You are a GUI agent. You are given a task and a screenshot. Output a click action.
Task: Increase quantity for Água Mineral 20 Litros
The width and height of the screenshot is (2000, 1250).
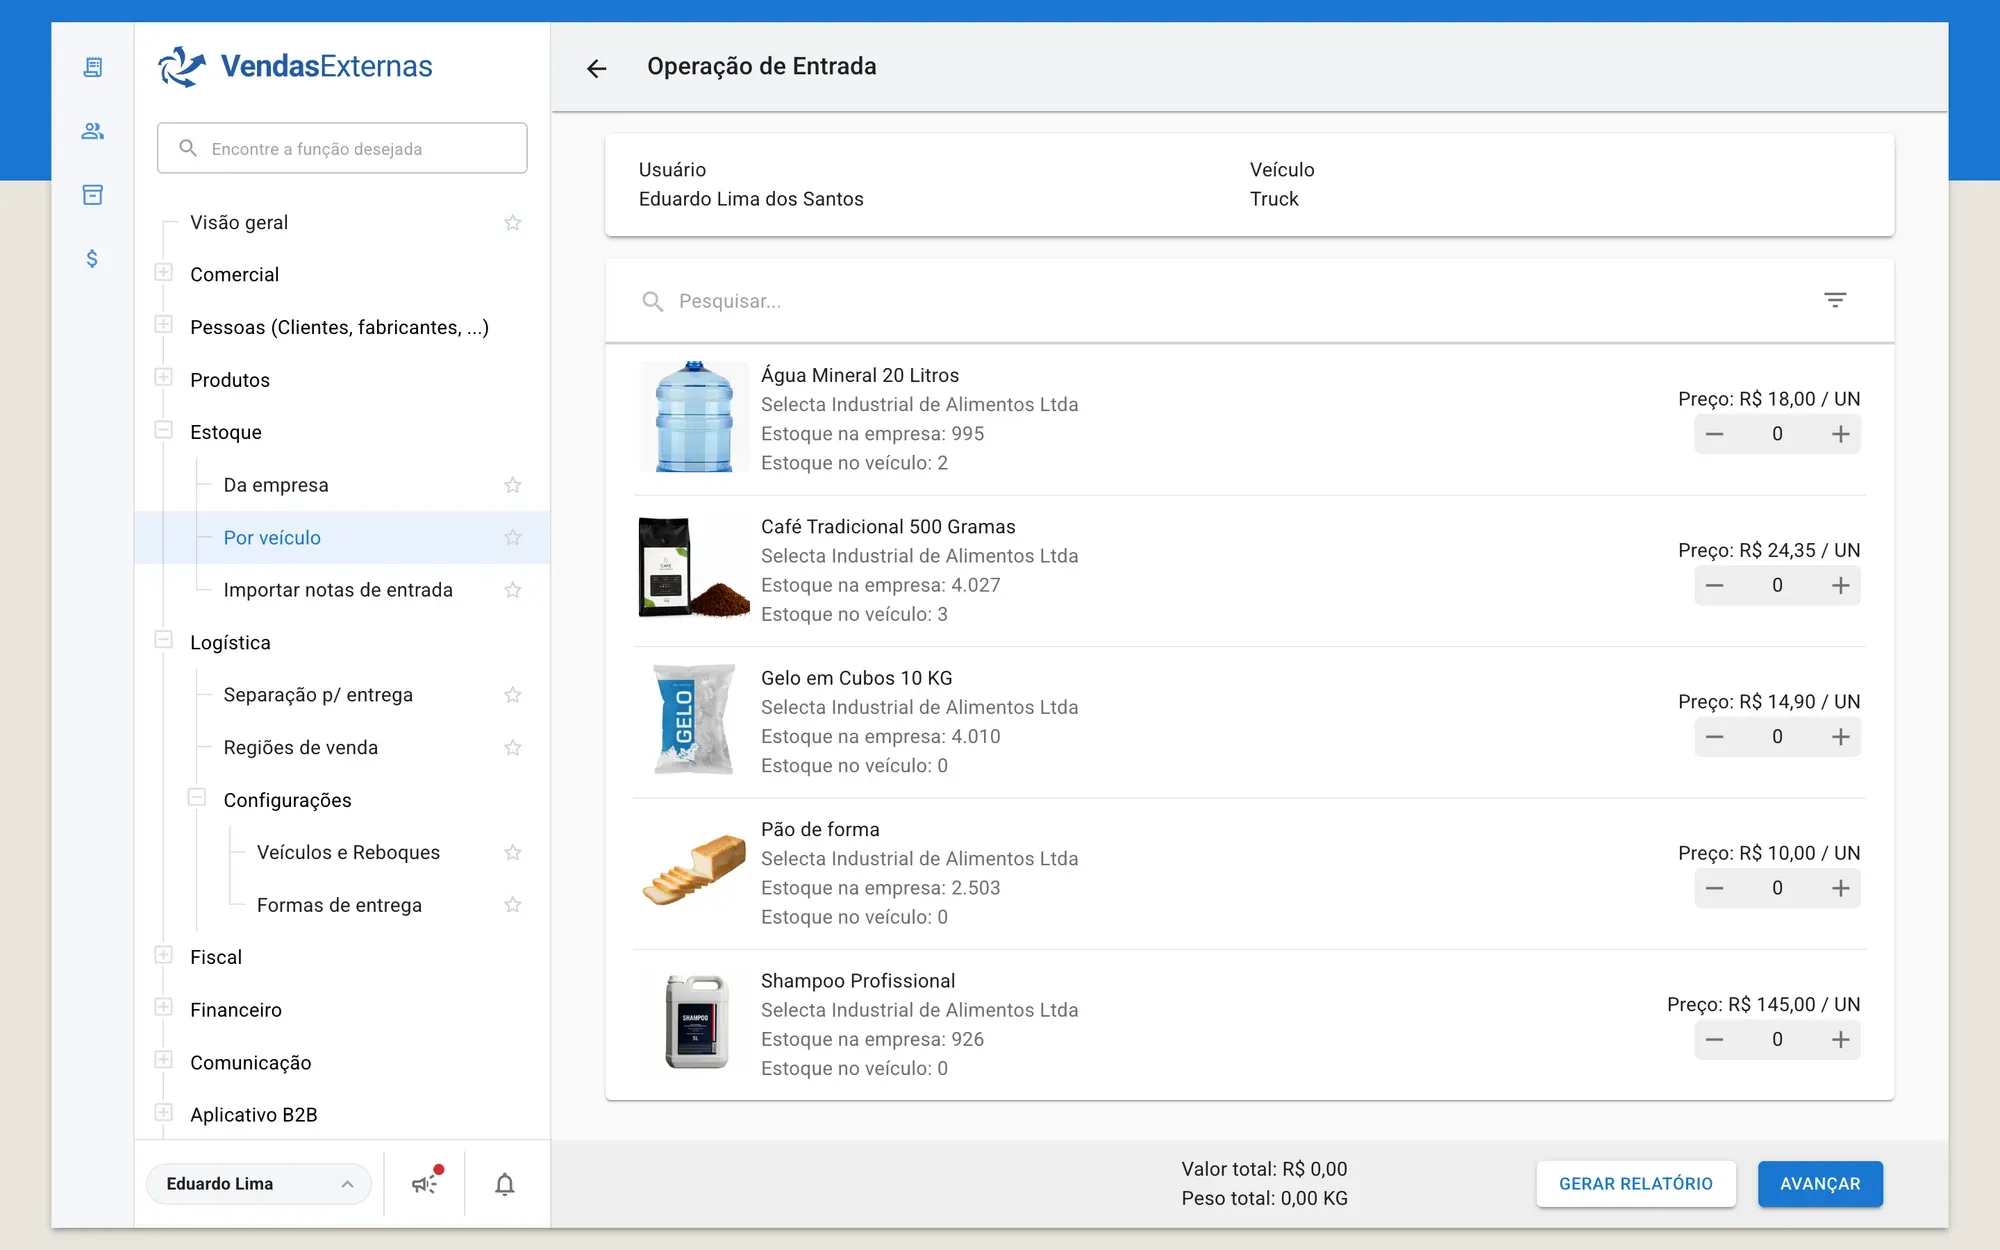click(1840, 434)
